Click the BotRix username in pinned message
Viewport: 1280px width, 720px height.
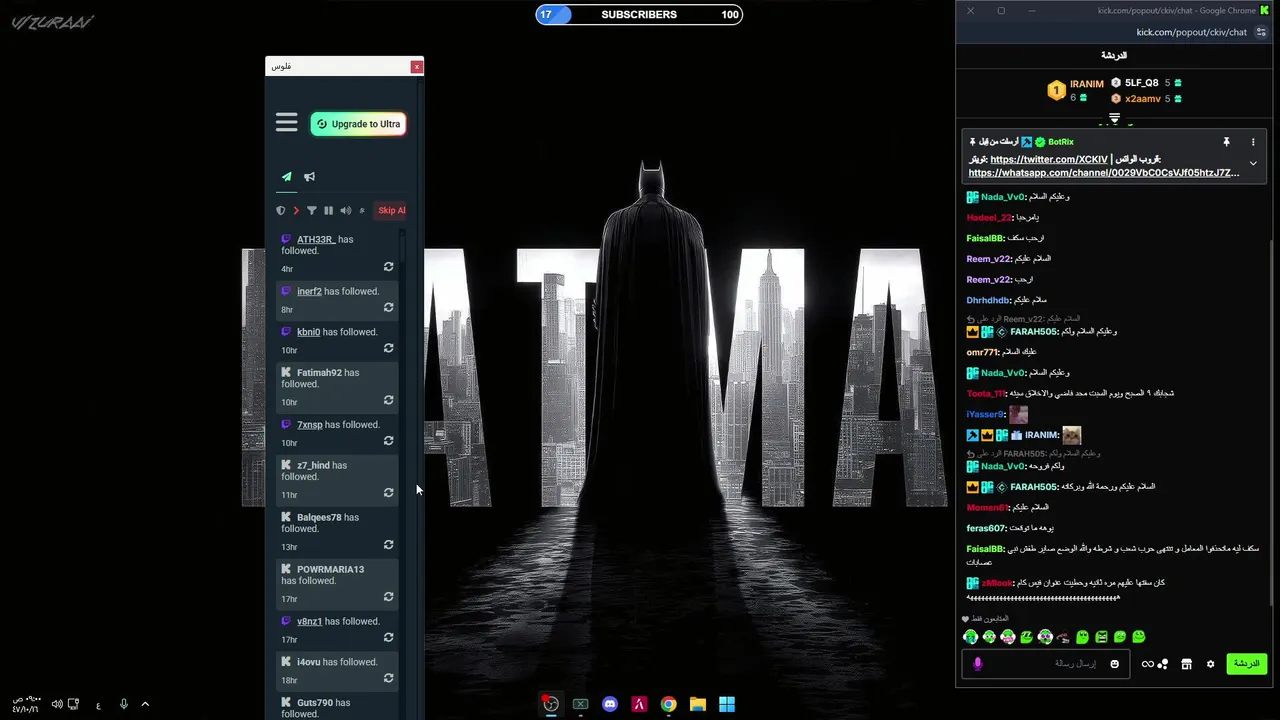[1061, 142]
